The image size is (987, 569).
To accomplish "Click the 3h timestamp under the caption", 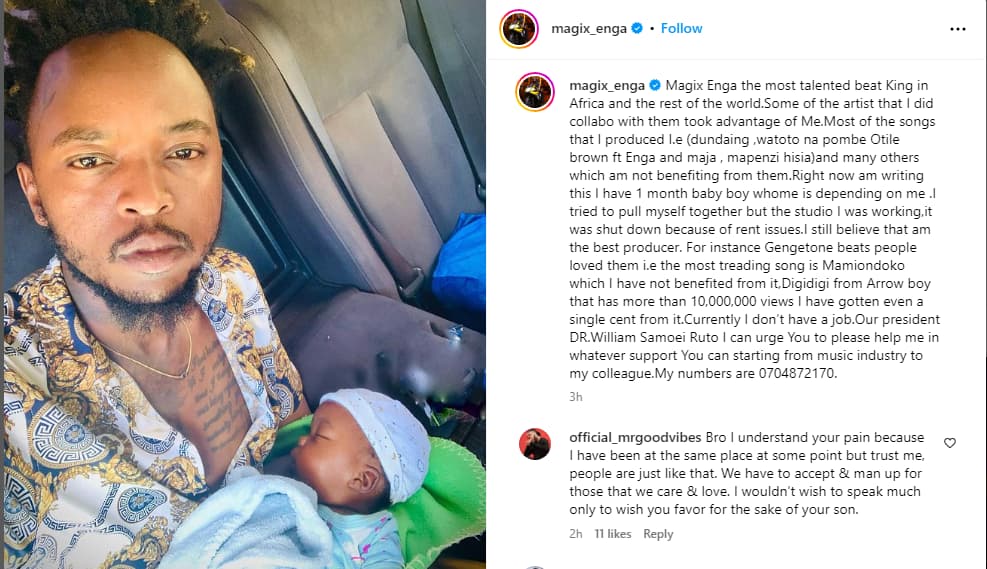I will 576,397.
